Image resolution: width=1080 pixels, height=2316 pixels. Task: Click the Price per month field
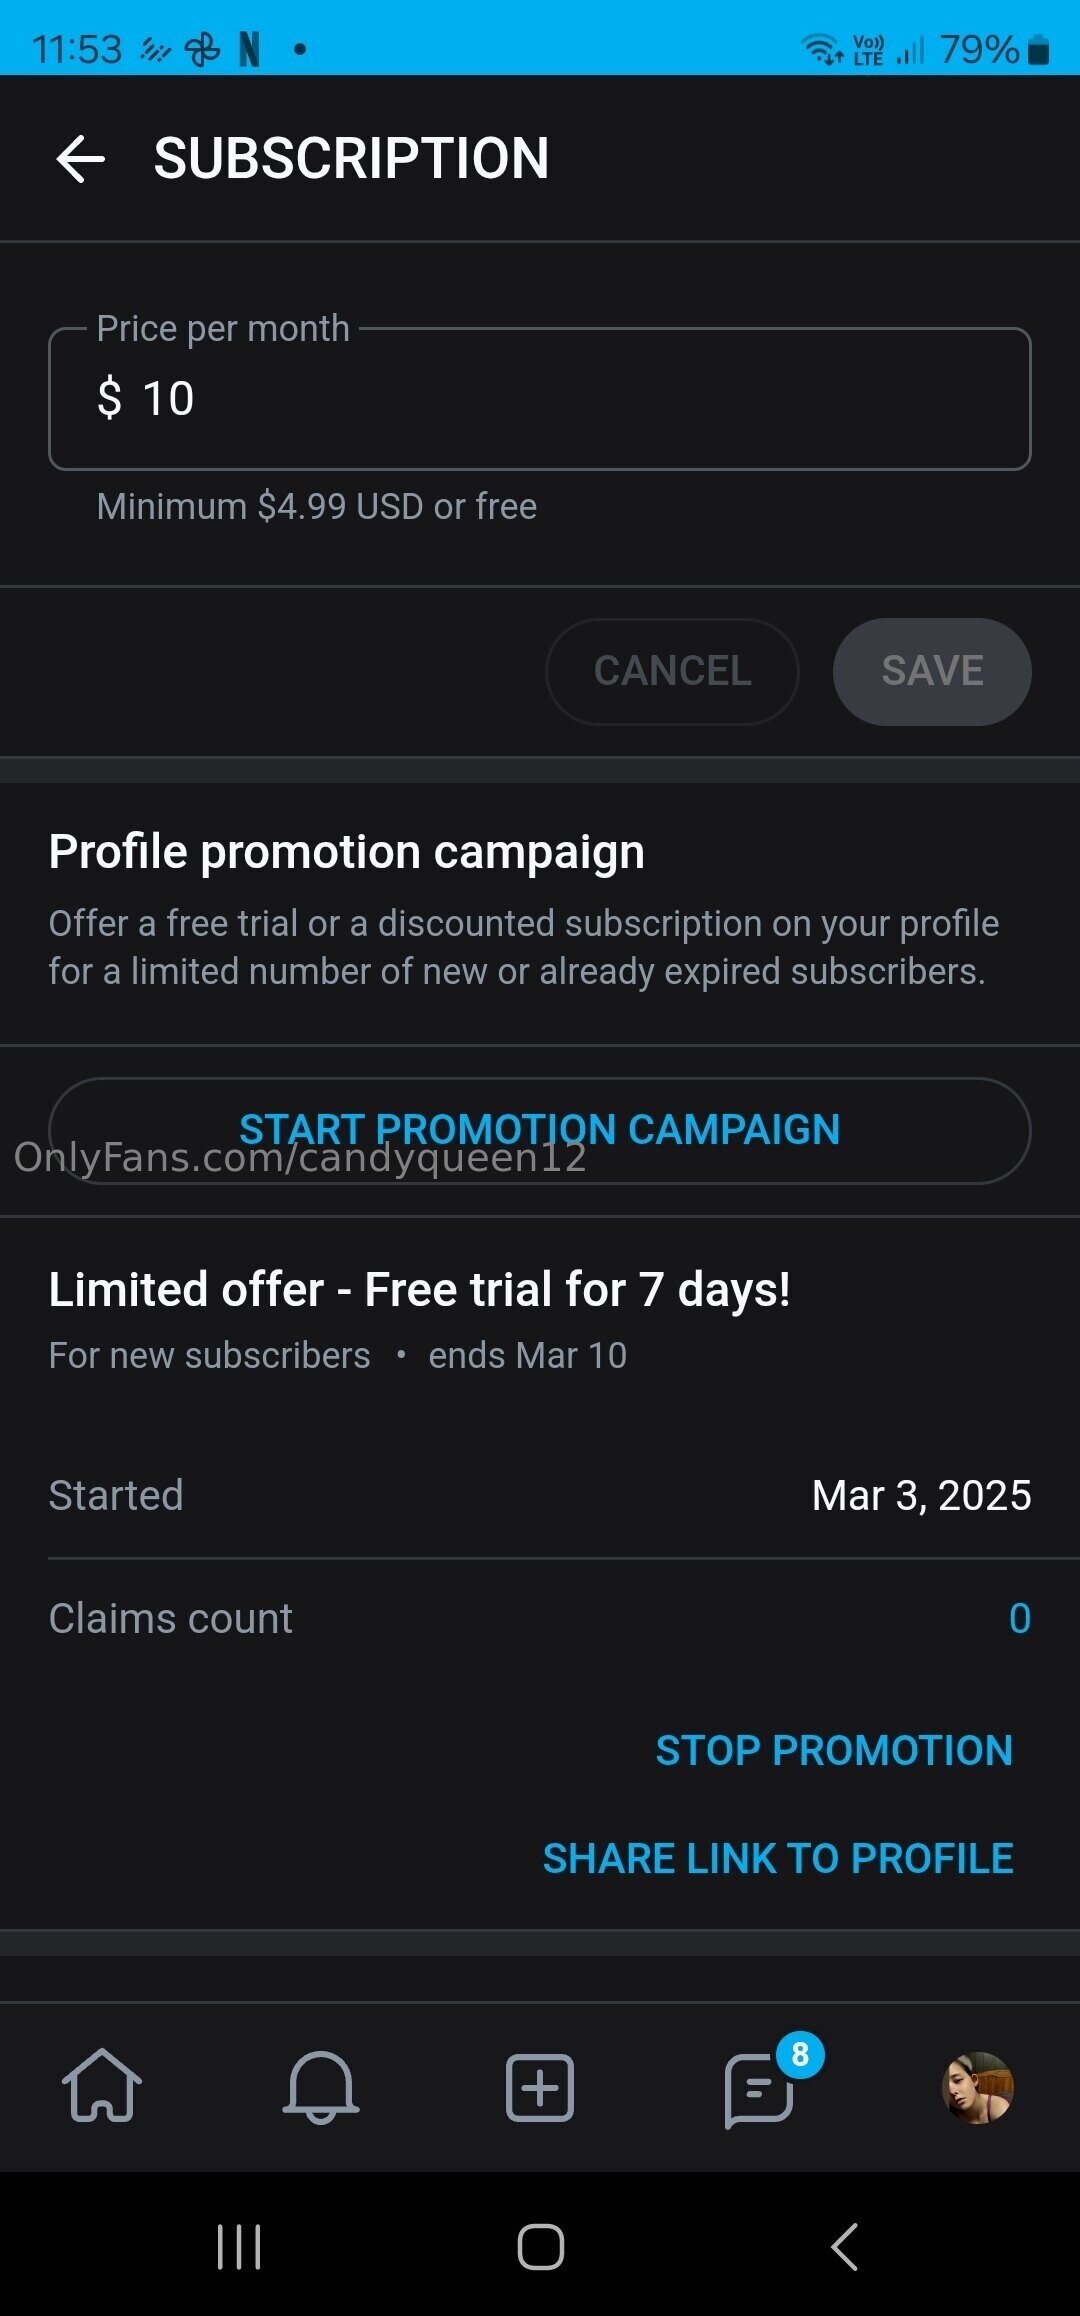(x=540, y=399)
